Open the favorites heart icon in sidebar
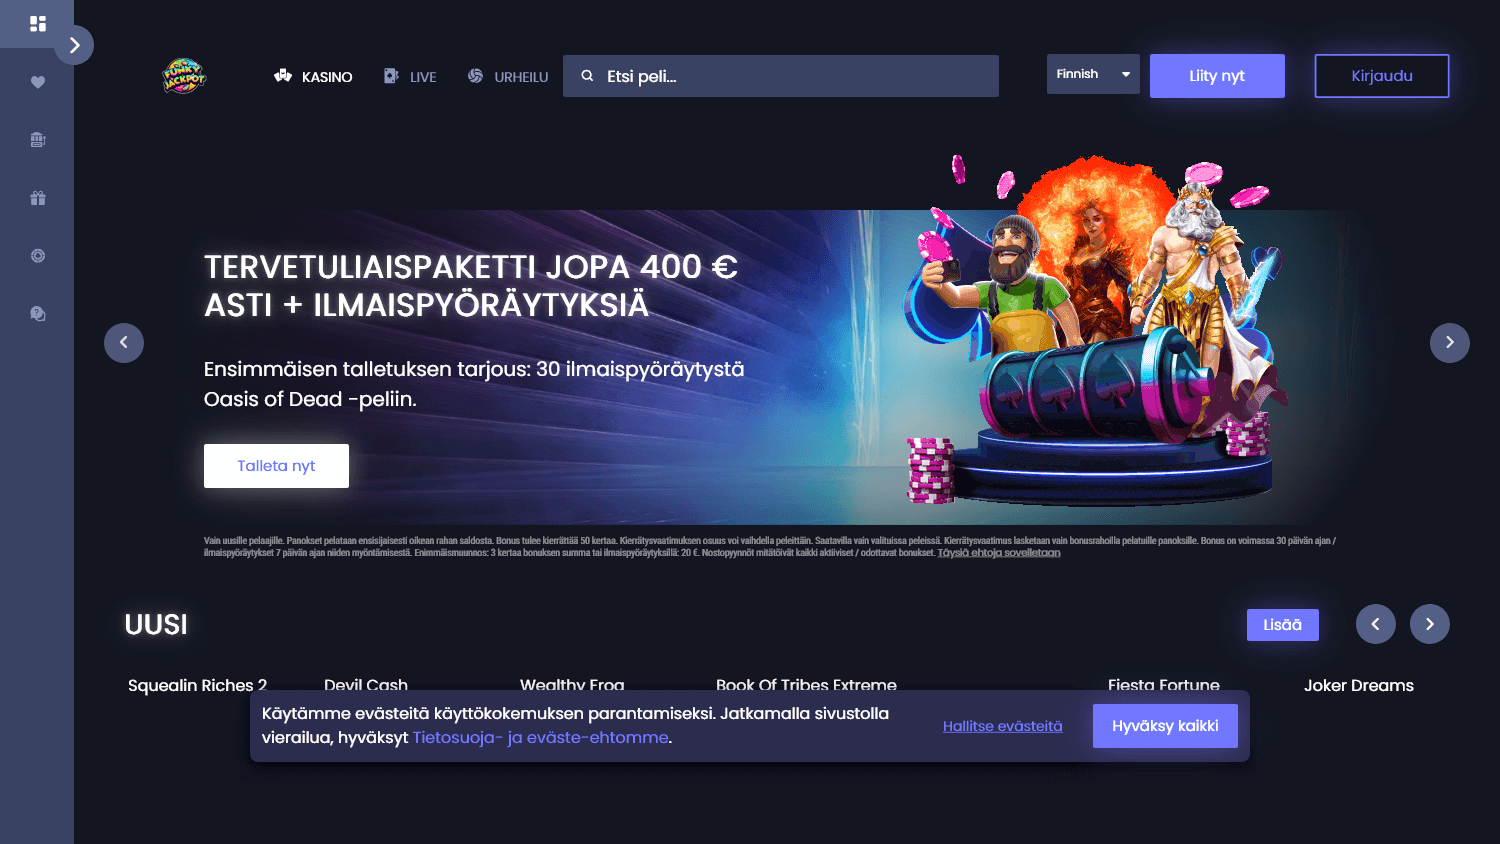The image size is (1500, 844). [37, 83]
